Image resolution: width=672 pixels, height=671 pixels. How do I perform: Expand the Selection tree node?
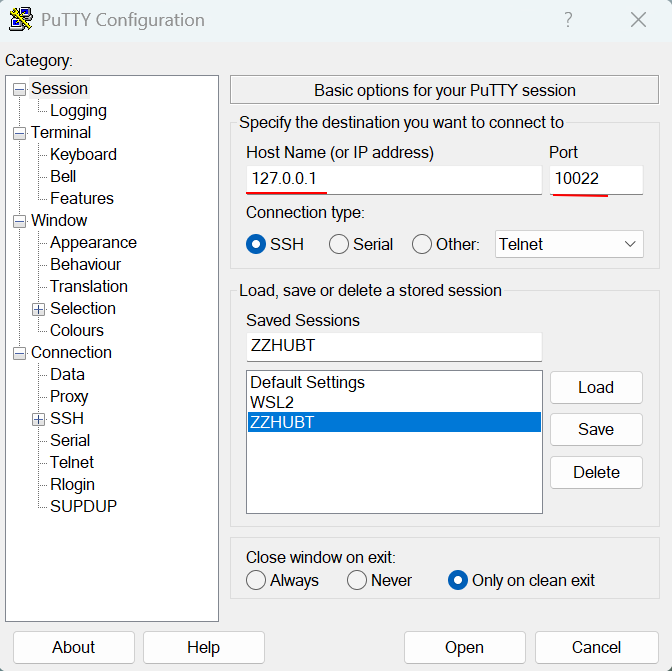click(x=39, y=309)
